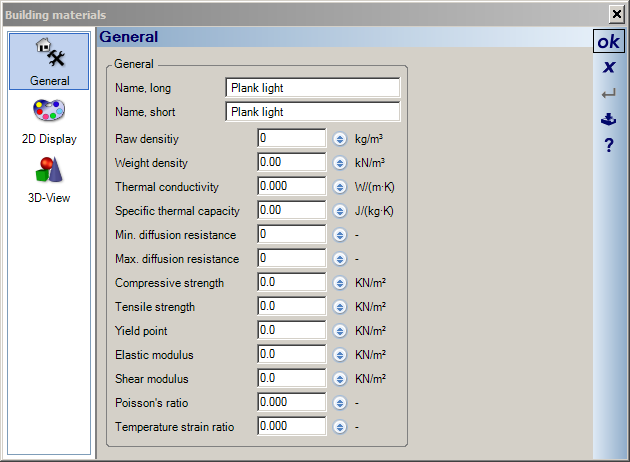This screenshot has height=462, width=630.
Task: Cancel using the blue x icon
Action: [608, 67]
